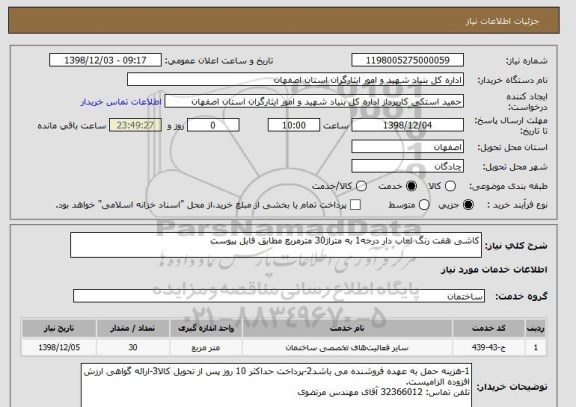Choose the جزیی purchase type radio

pyautogui.click(x=468, y=205)
